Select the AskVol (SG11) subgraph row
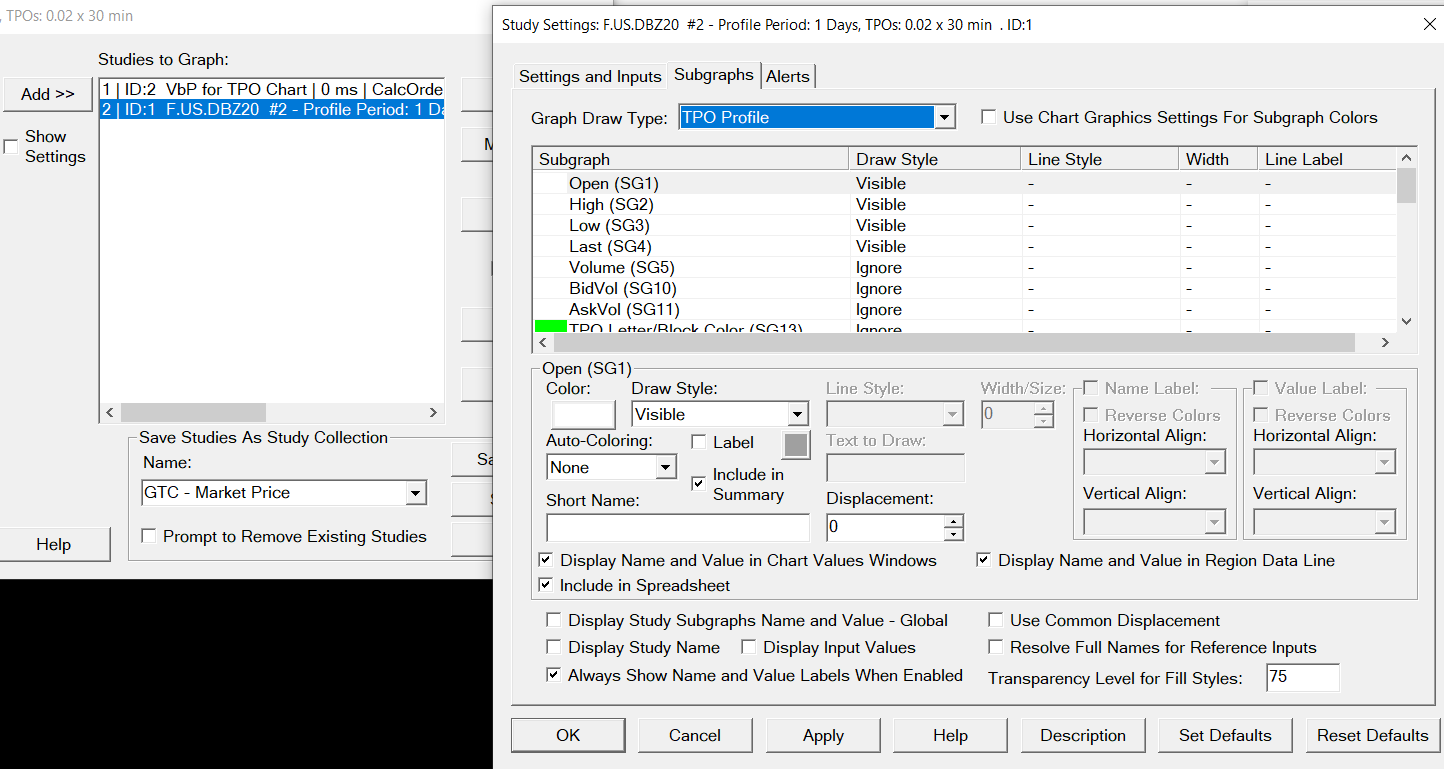Screen dimensions: 1444x769 coord(964,309)
